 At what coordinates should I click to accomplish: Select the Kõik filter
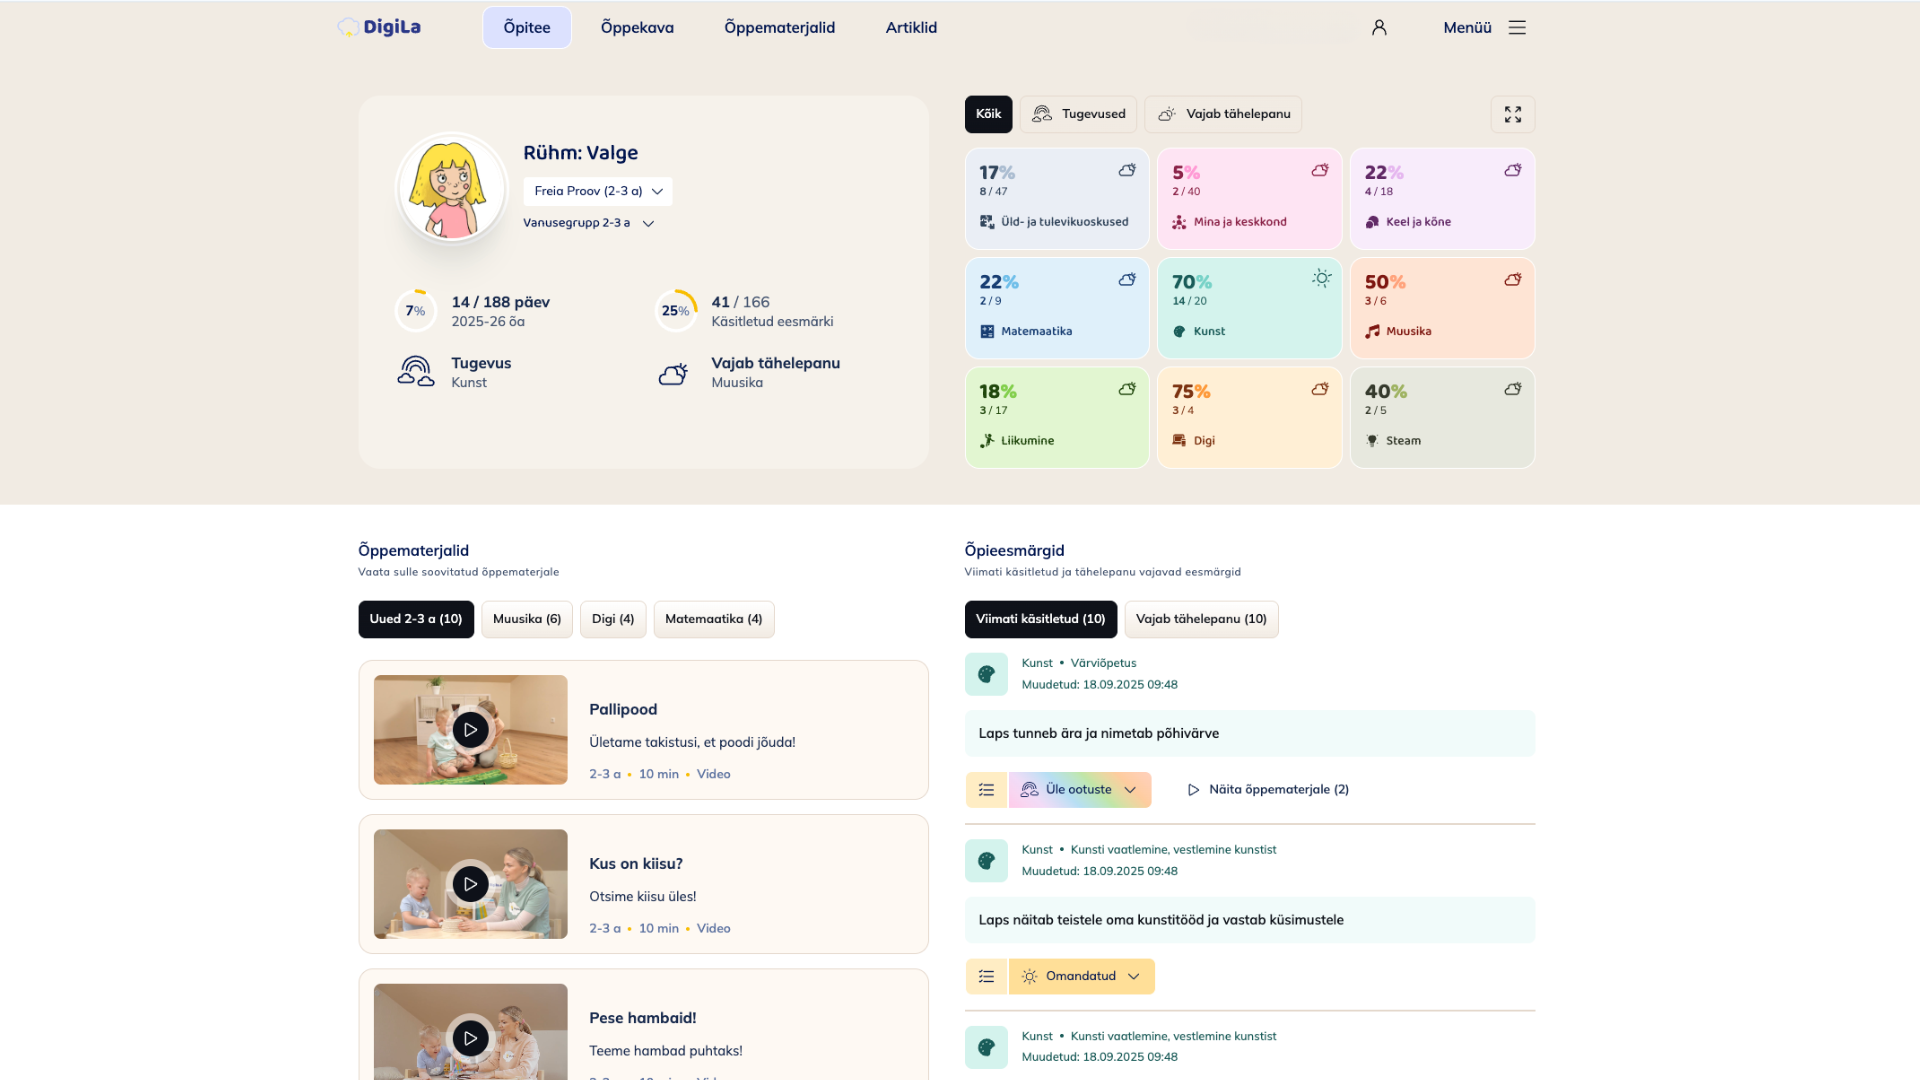(x=988, y=114)
